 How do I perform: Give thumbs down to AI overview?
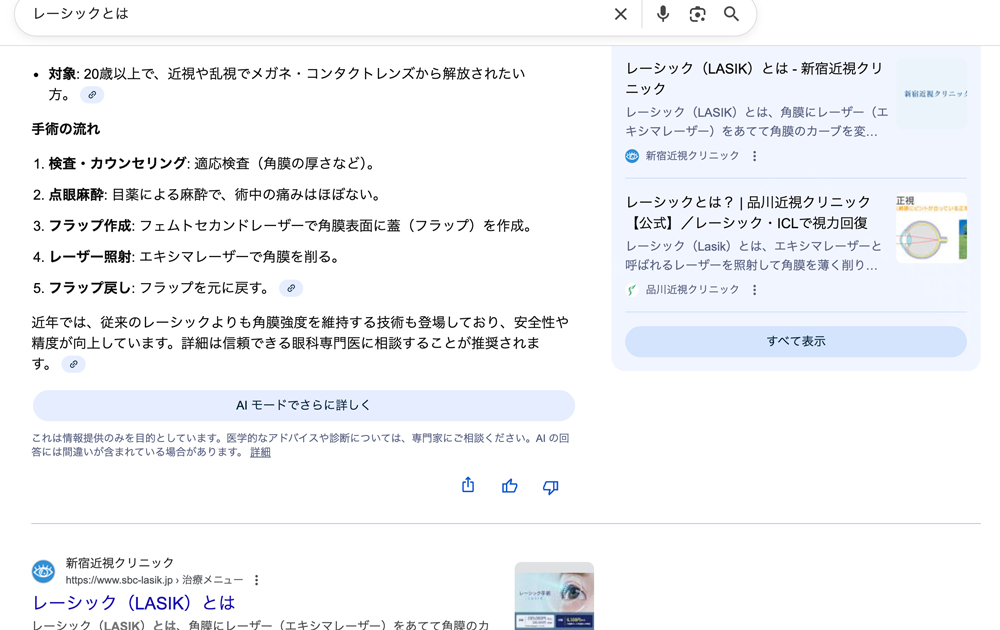coord(550,487)
